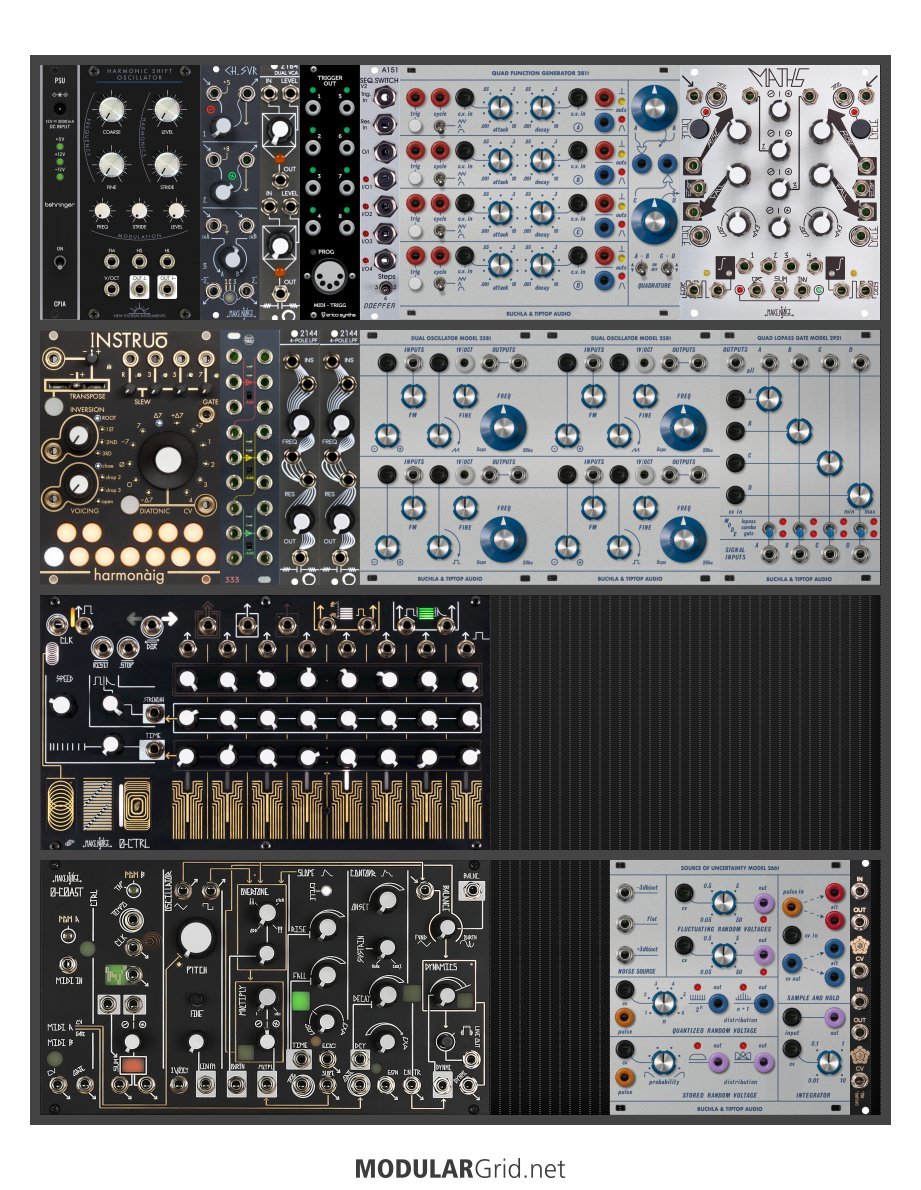Click the INVERSION knob on harmonàig
The image size is (921, 1190).
pyautogui.click(x=78, y=436)
